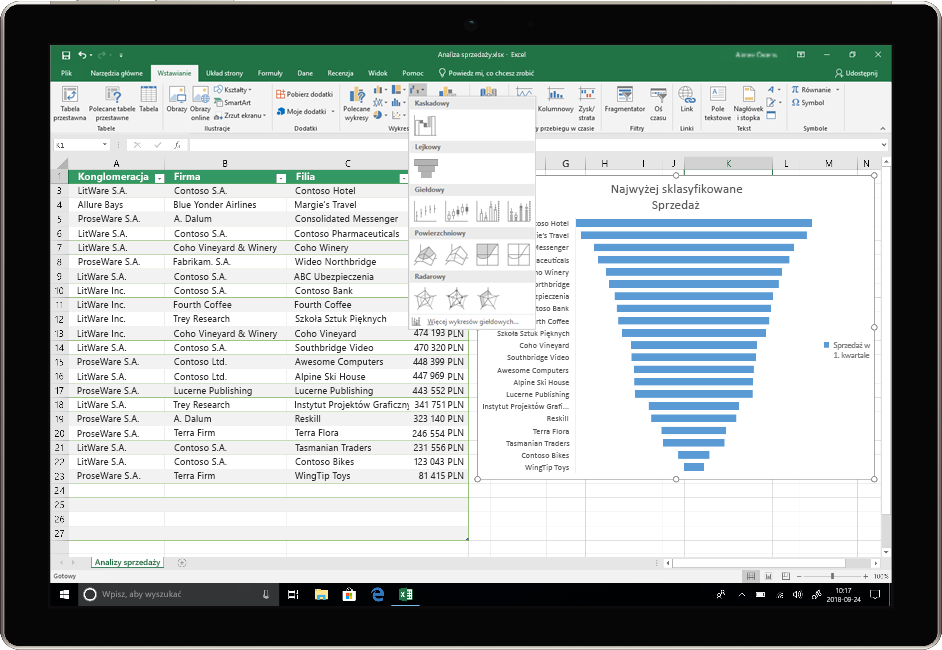Viewport: 942px width, 650px height.
Task: Pick the open-high-low-close candlestick chart
Action: point(457,211)
